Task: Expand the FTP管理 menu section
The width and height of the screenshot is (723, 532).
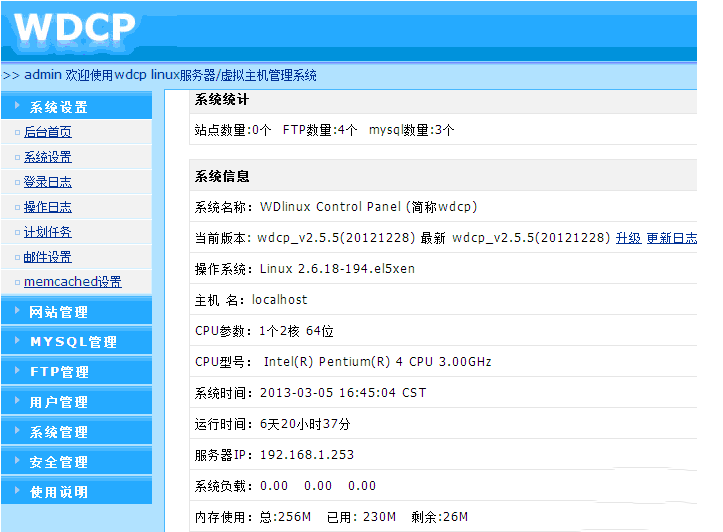Action: [x=59, y=372]
